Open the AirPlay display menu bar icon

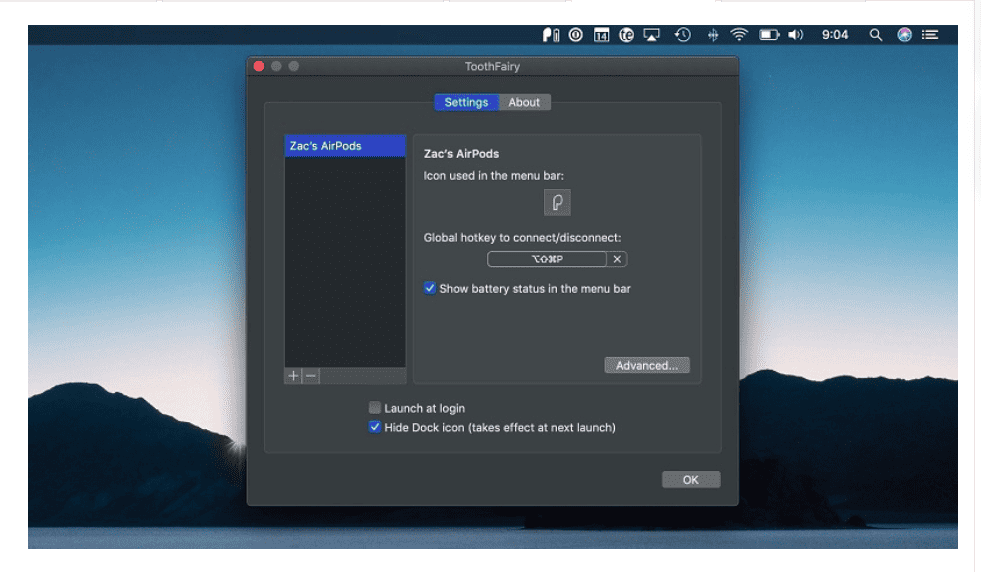651,35
